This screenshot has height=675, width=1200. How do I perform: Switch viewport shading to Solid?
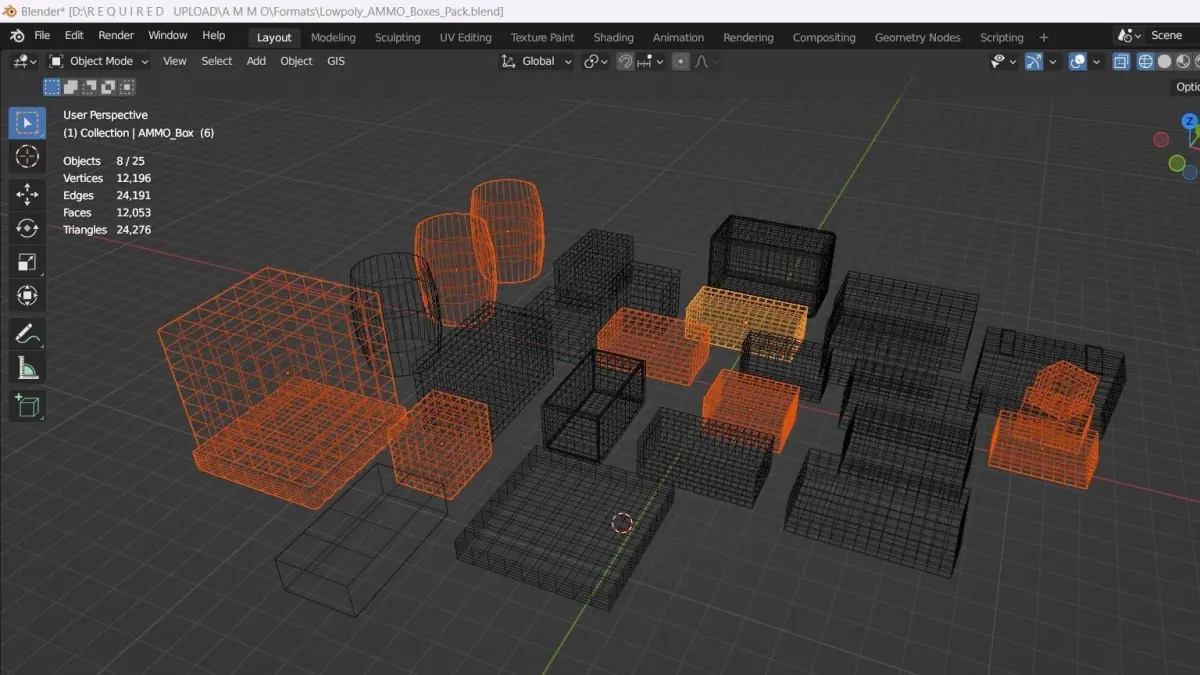point(1165,61)
